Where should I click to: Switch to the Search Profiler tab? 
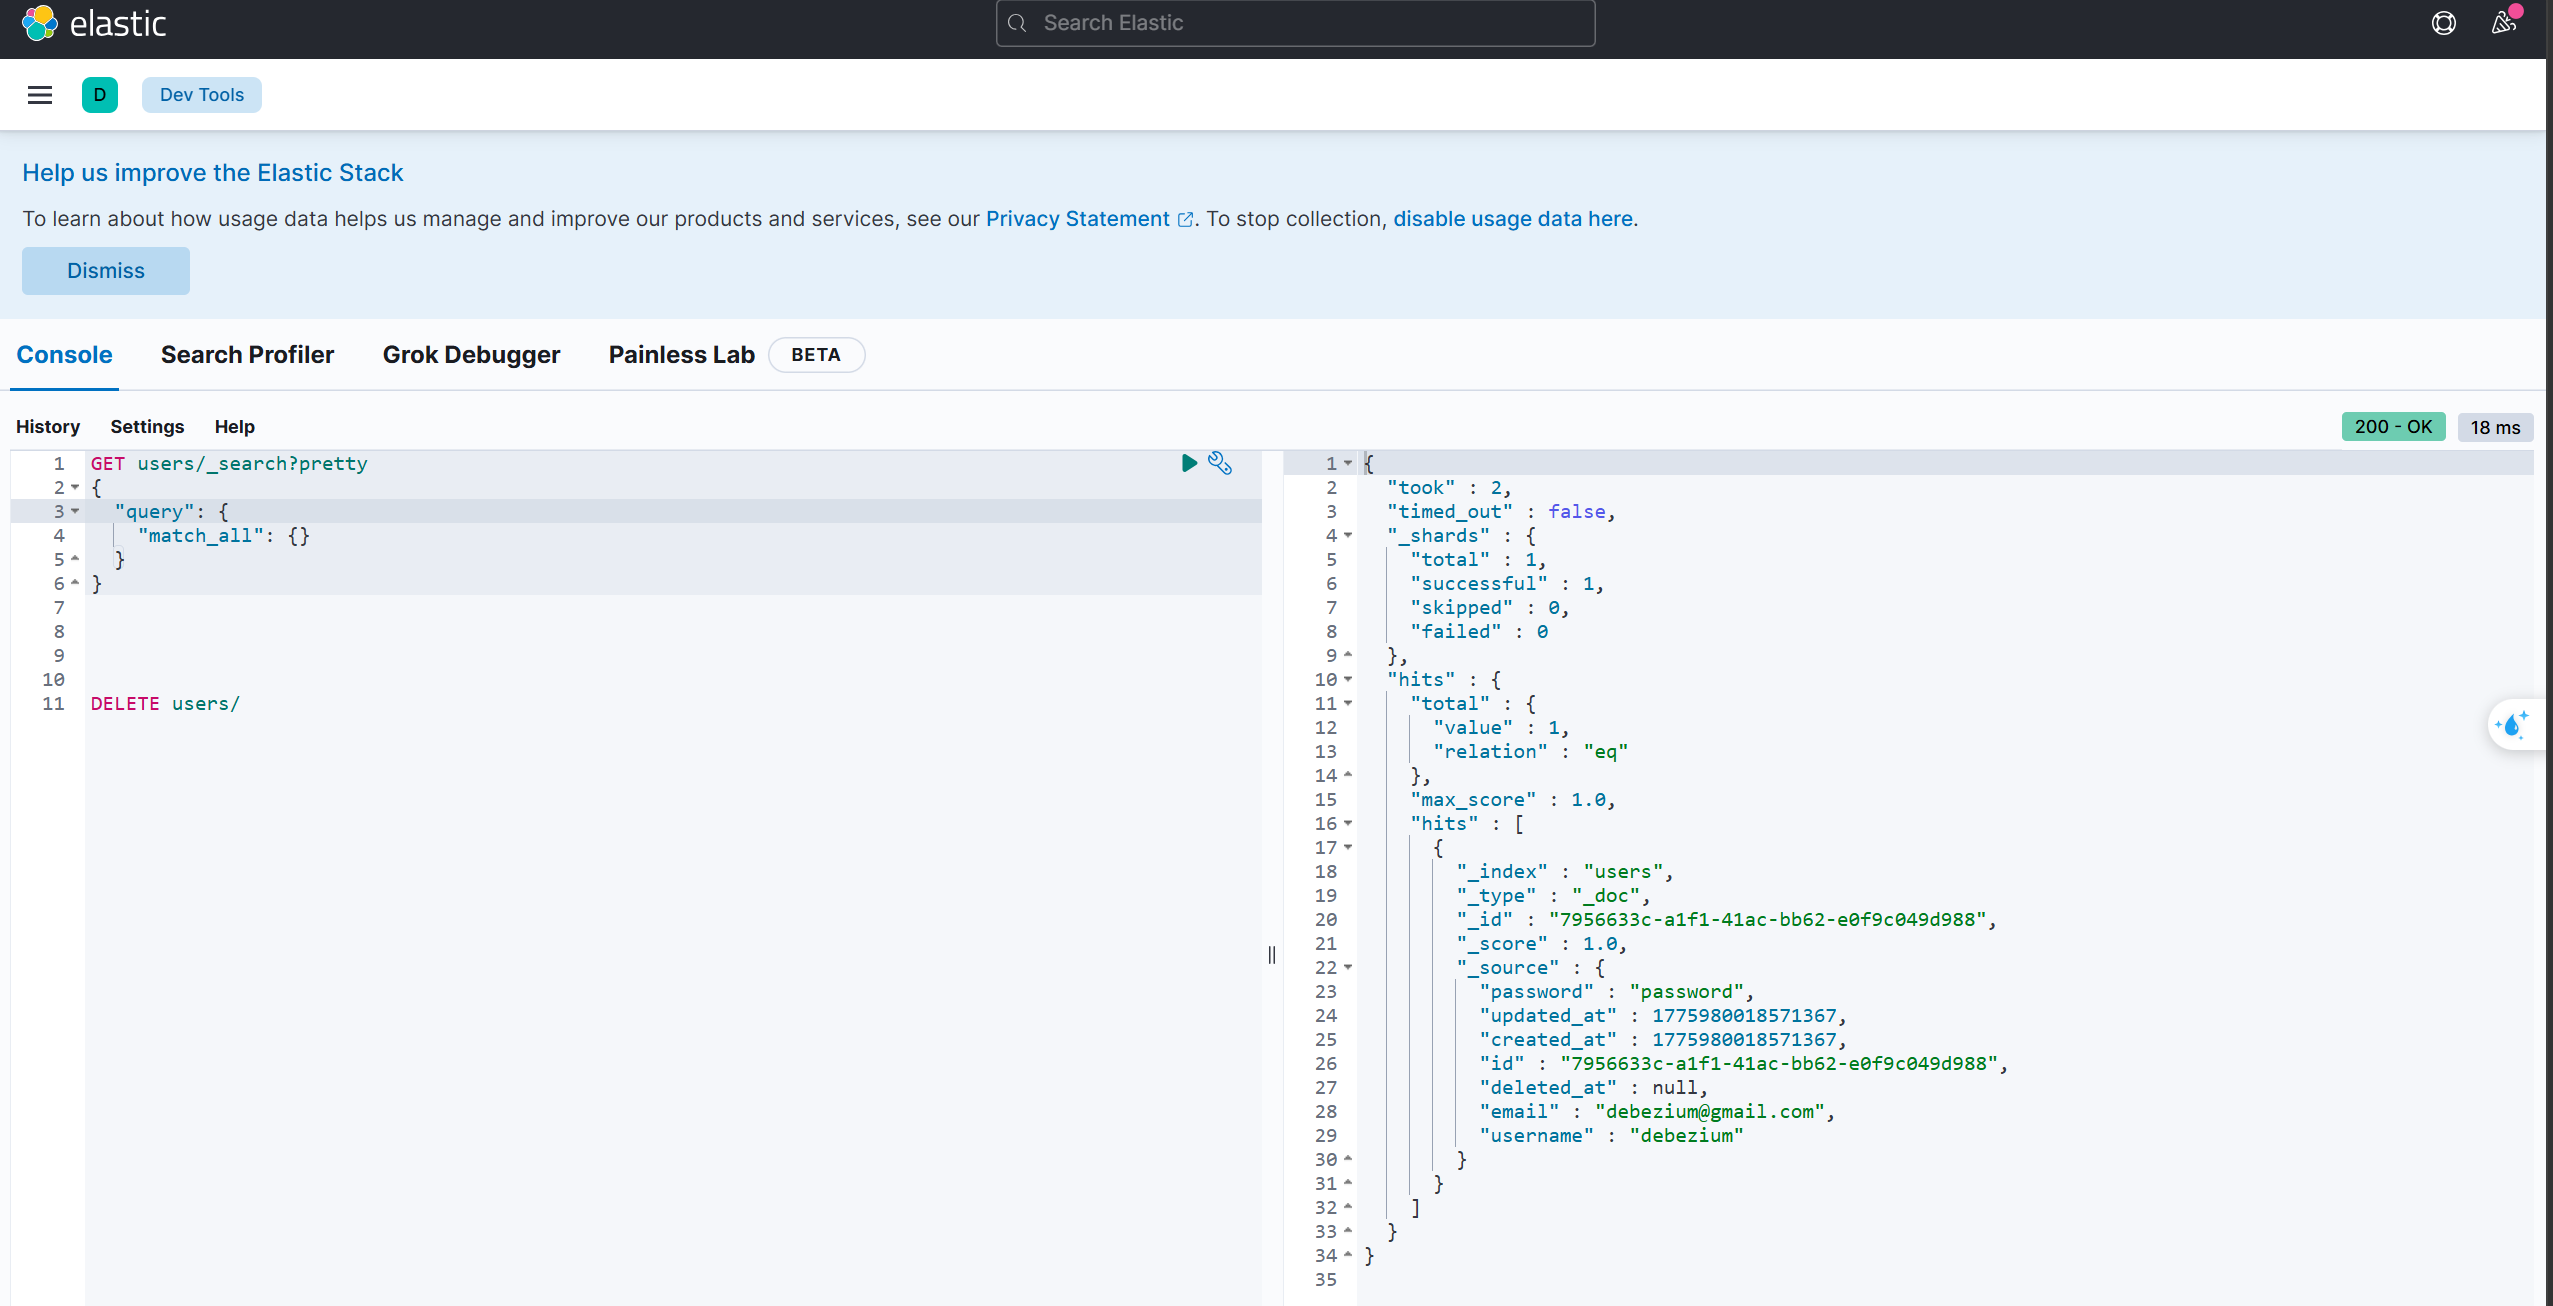(x=247, y=355)
